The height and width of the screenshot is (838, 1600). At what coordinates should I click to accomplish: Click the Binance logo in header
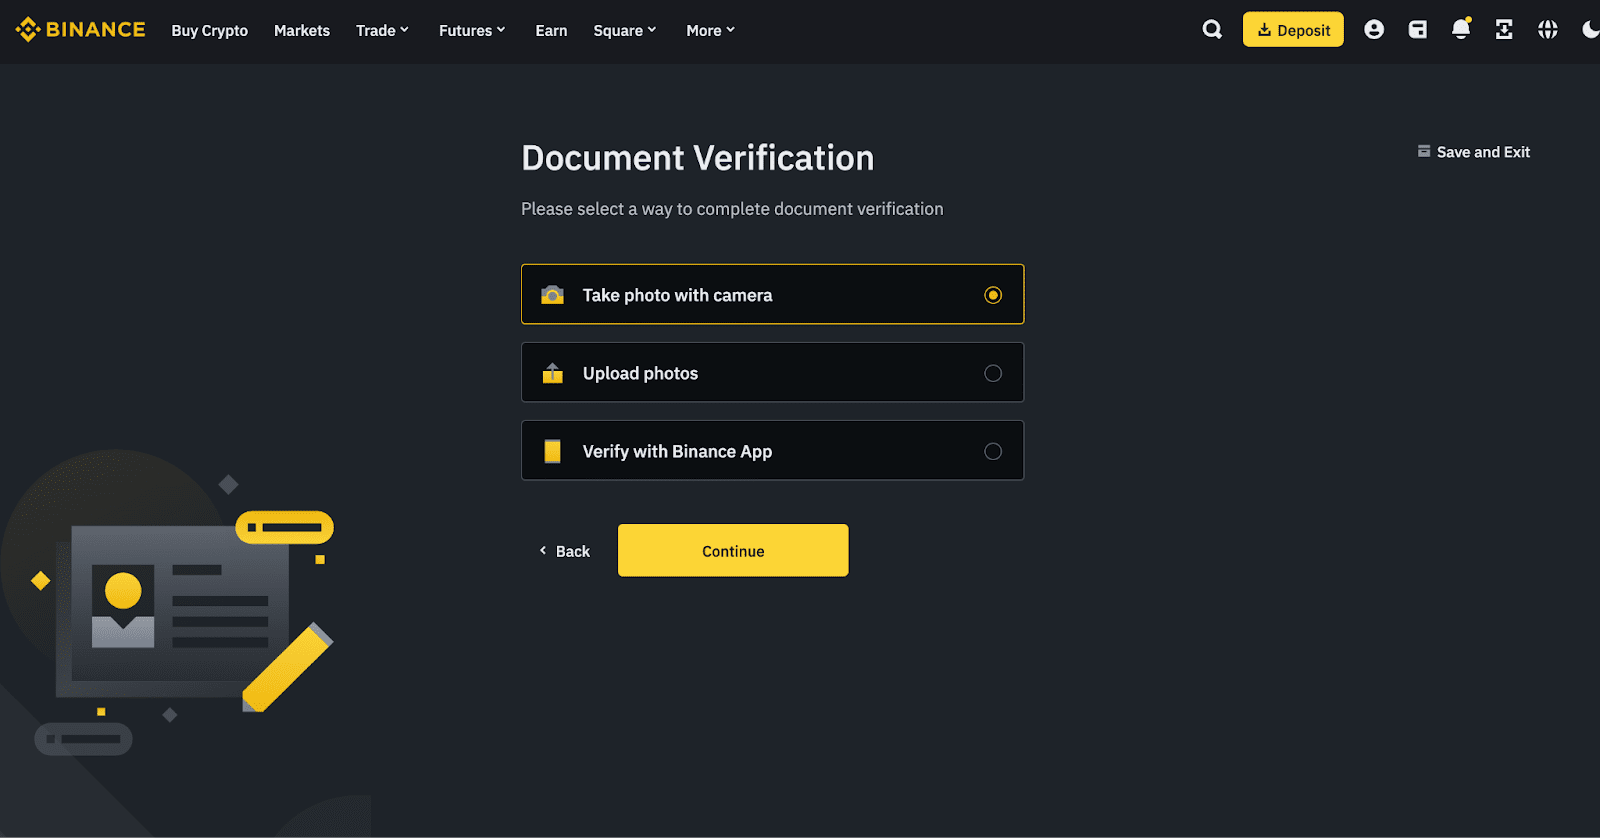click(80, 30)
